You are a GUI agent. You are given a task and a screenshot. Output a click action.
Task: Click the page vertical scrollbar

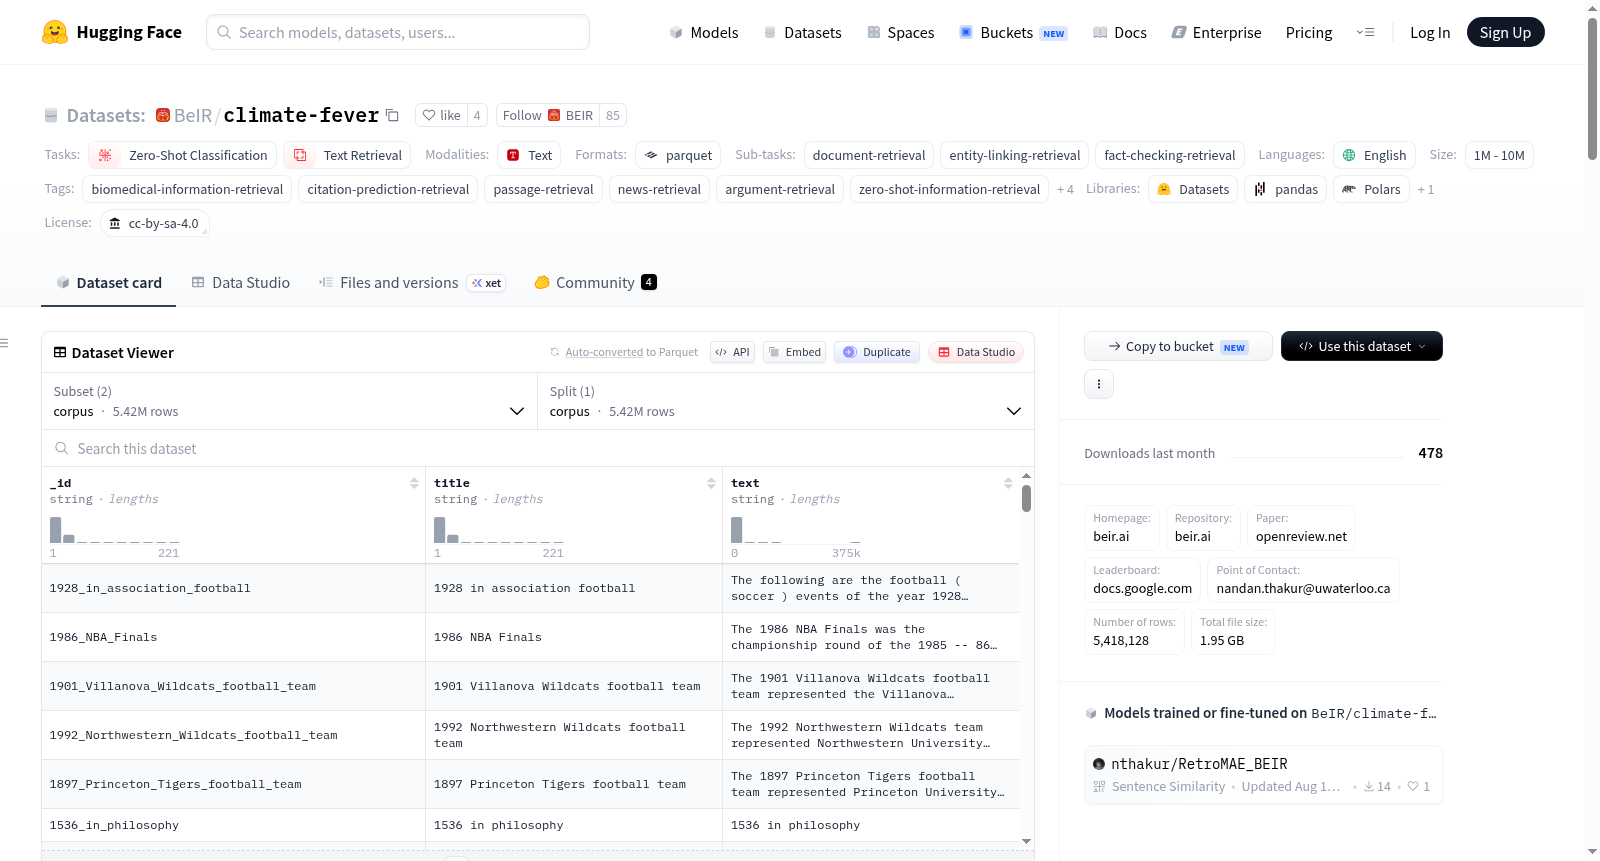pyautogui.click(x=1592, y=90)
